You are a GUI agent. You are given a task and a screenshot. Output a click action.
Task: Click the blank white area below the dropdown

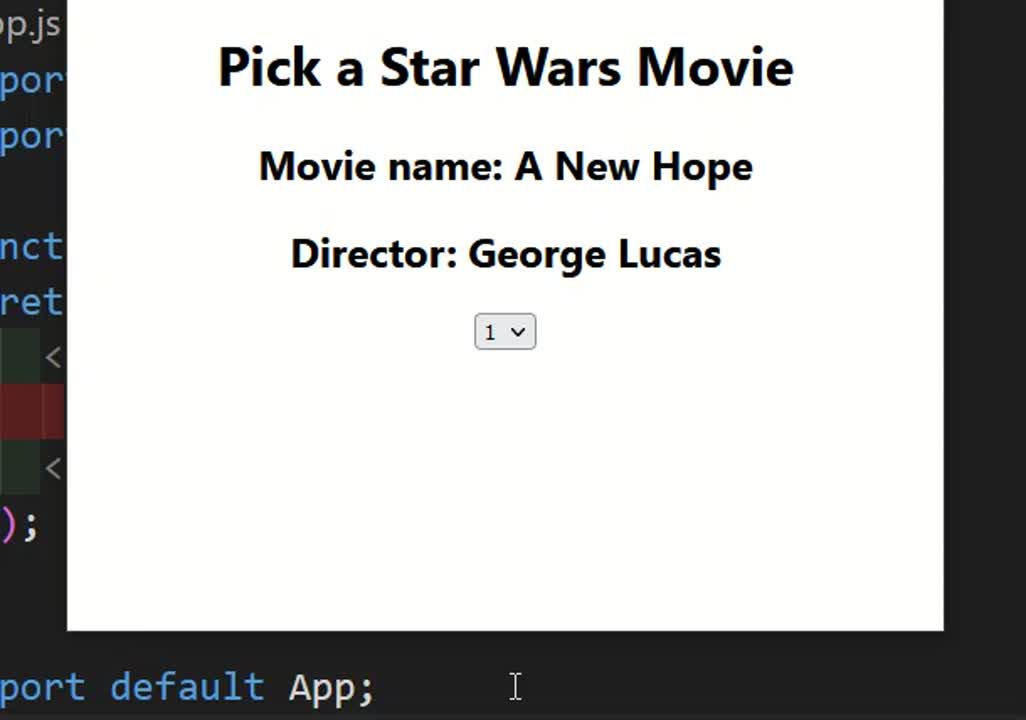point(505,491)
